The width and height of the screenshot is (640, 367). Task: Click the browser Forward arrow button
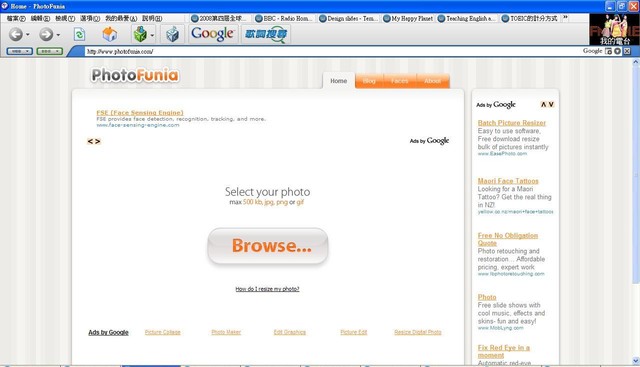point(46,34)
